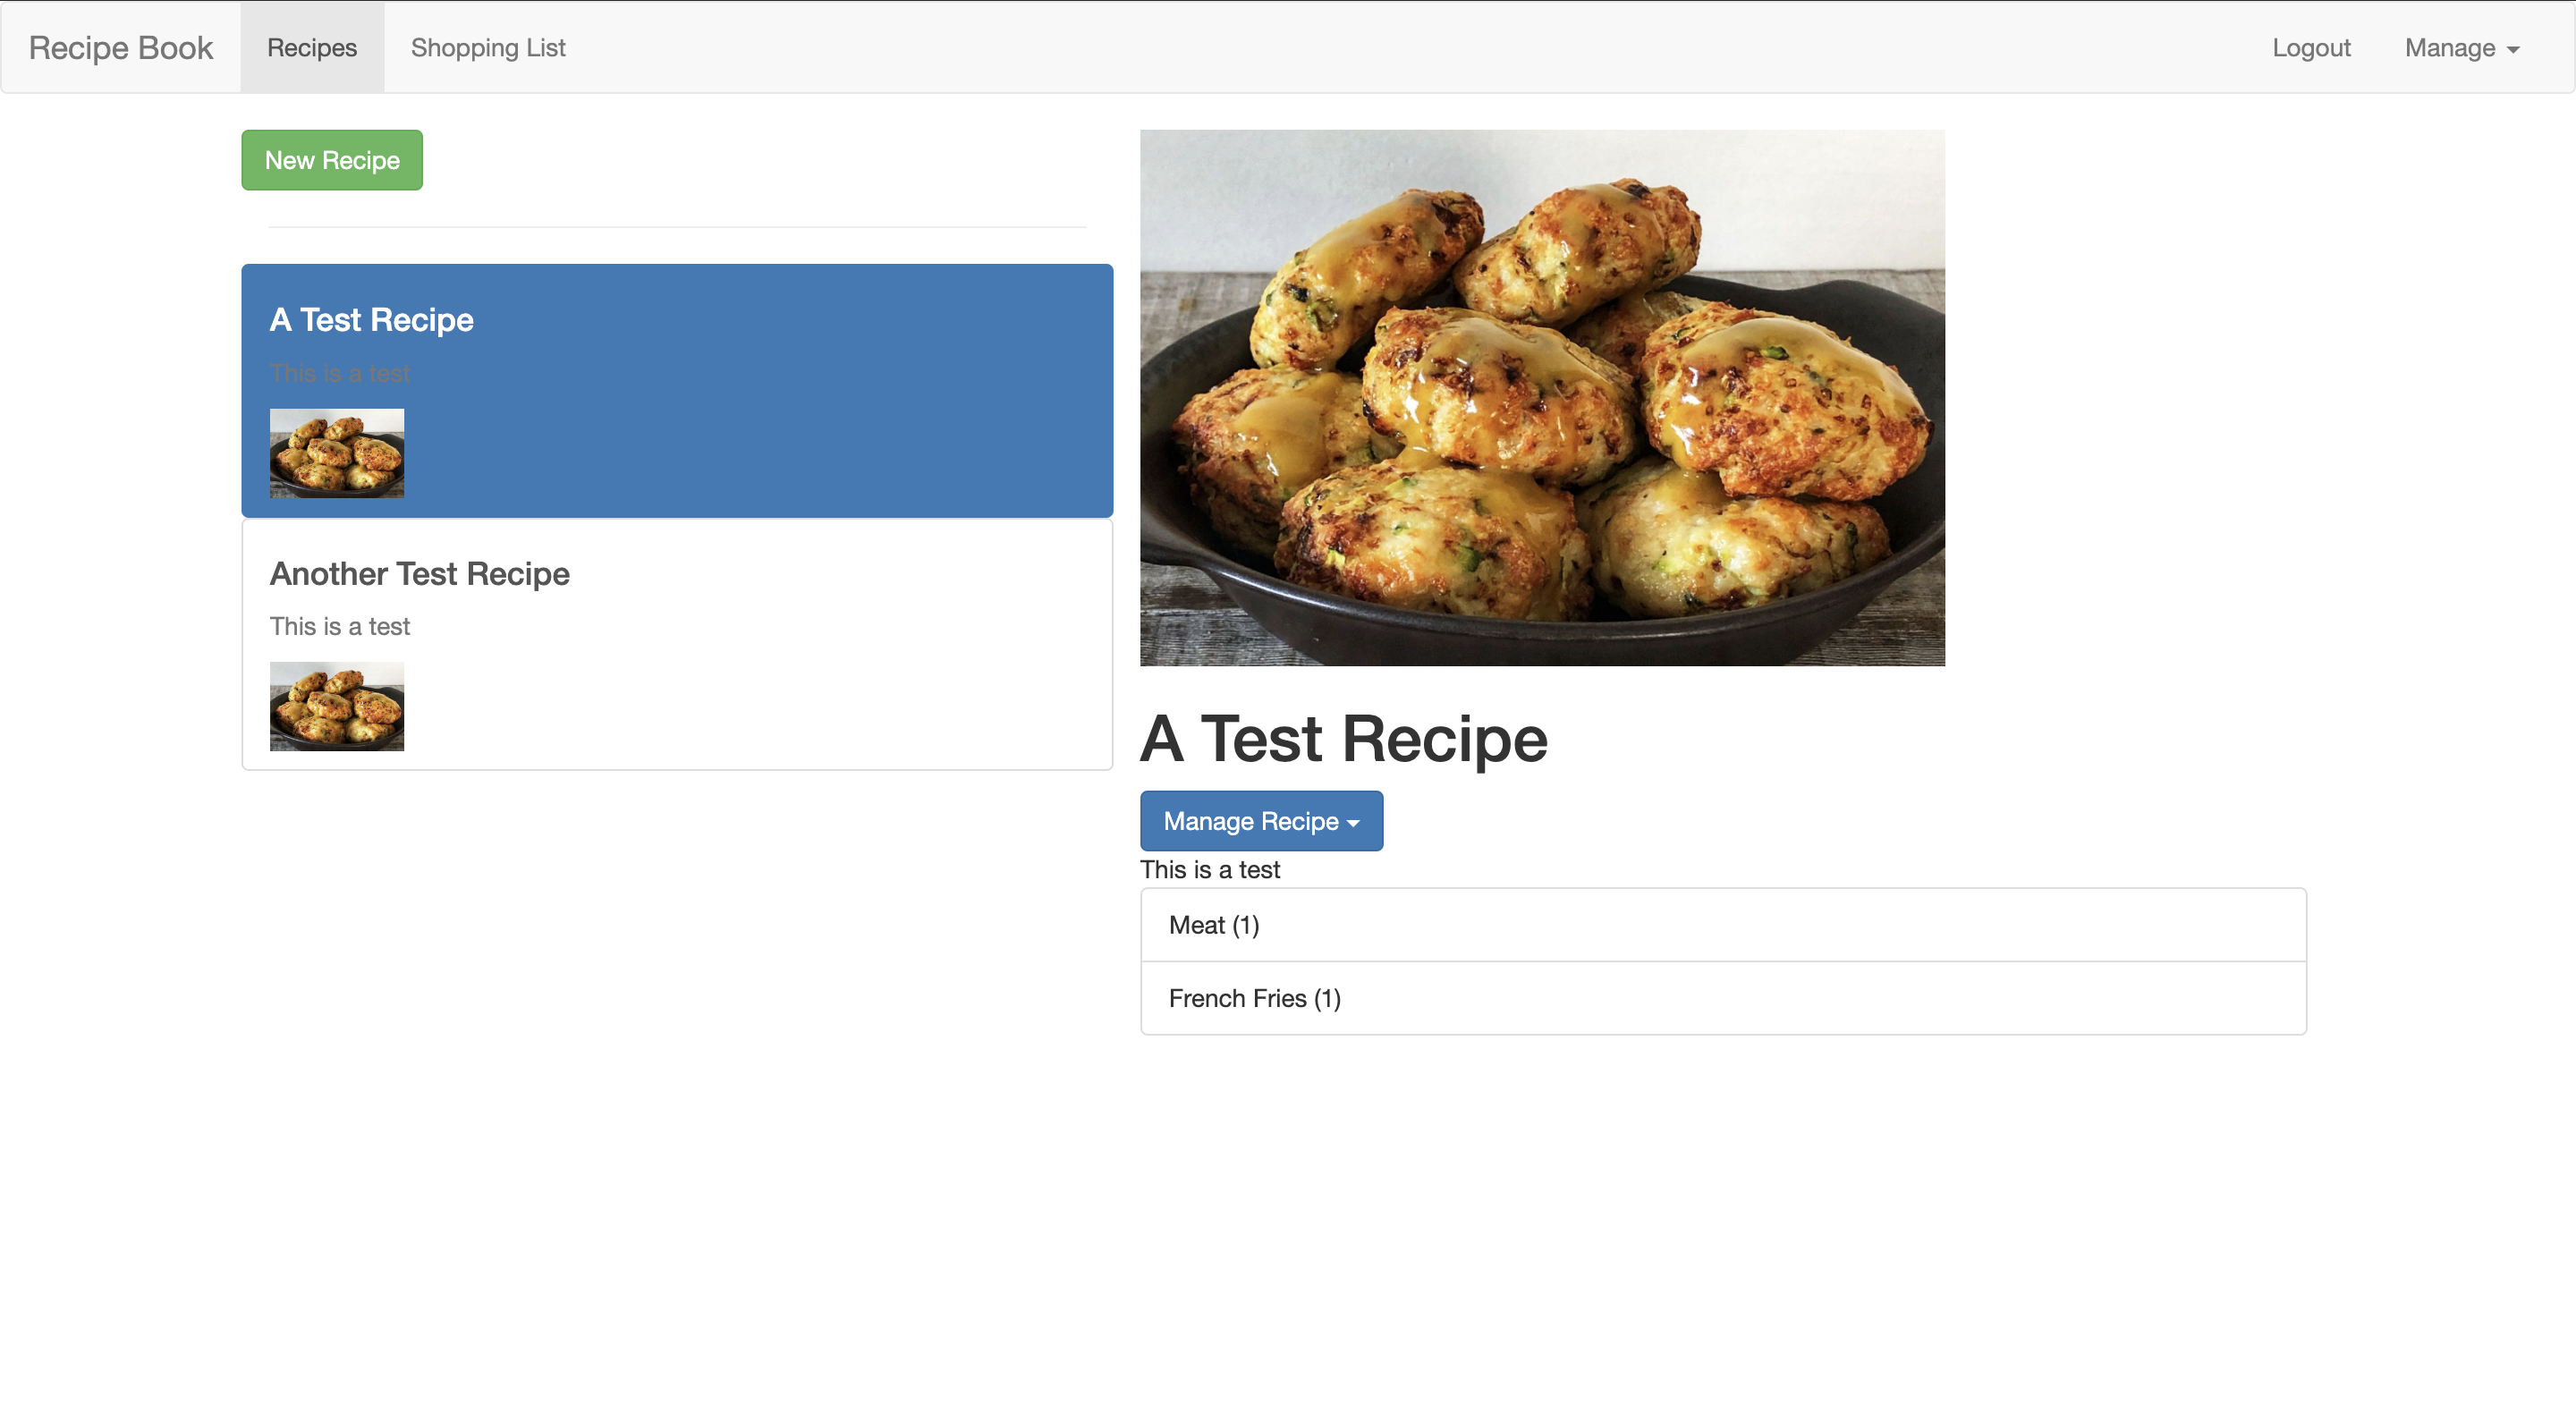
Task: Click the large A Test Recipe heading
Action: coord(1343,739)
